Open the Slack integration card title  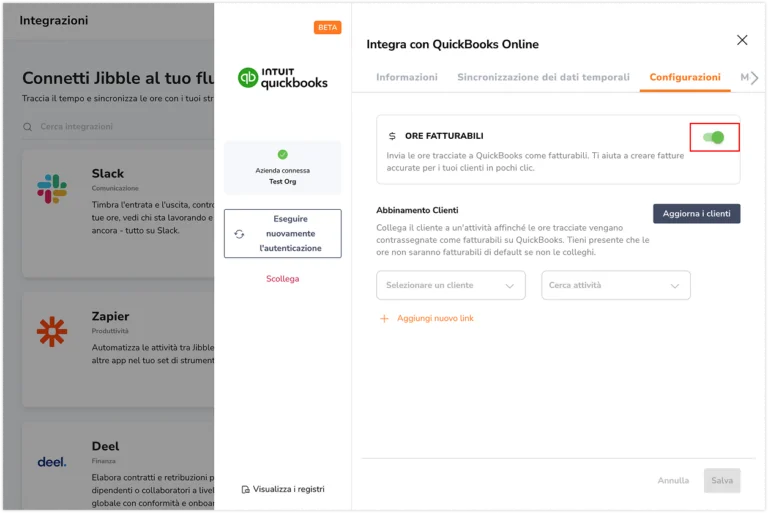tap(108, 173)
